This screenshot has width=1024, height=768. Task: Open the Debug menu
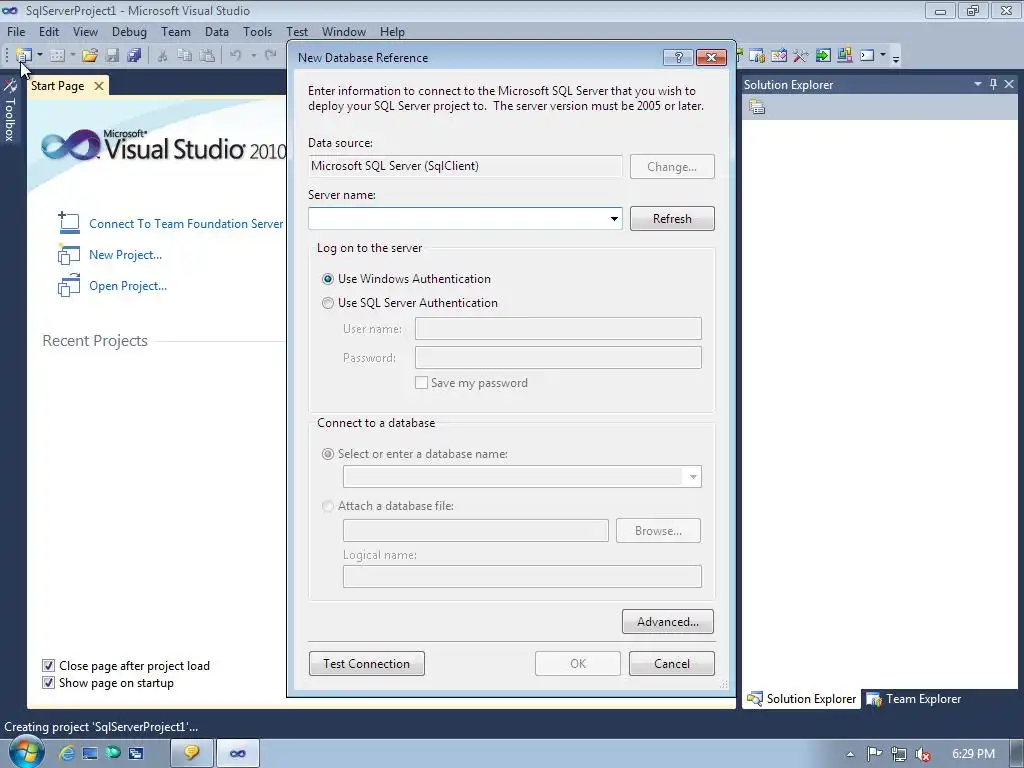tap(129, 31)
